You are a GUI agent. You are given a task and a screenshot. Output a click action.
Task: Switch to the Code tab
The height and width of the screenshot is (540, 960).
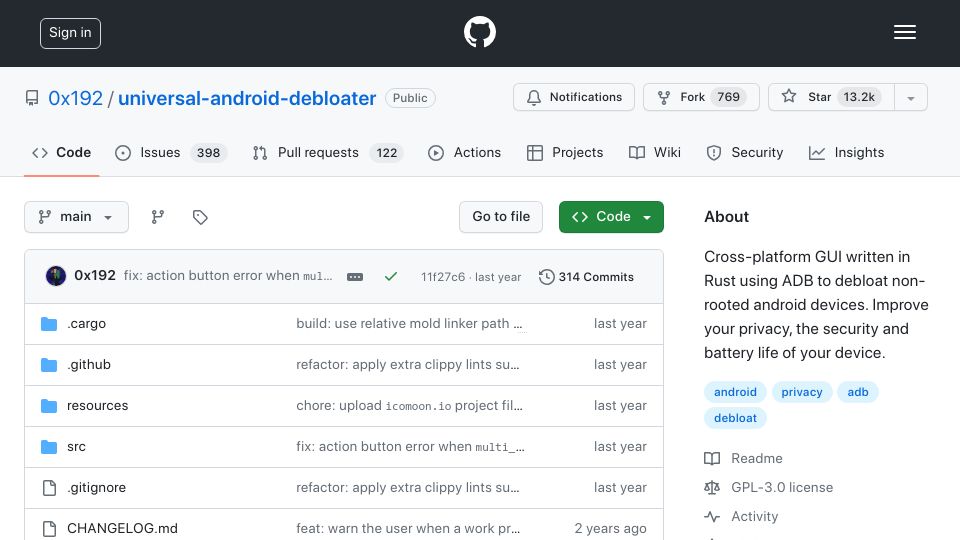[61, 152]
